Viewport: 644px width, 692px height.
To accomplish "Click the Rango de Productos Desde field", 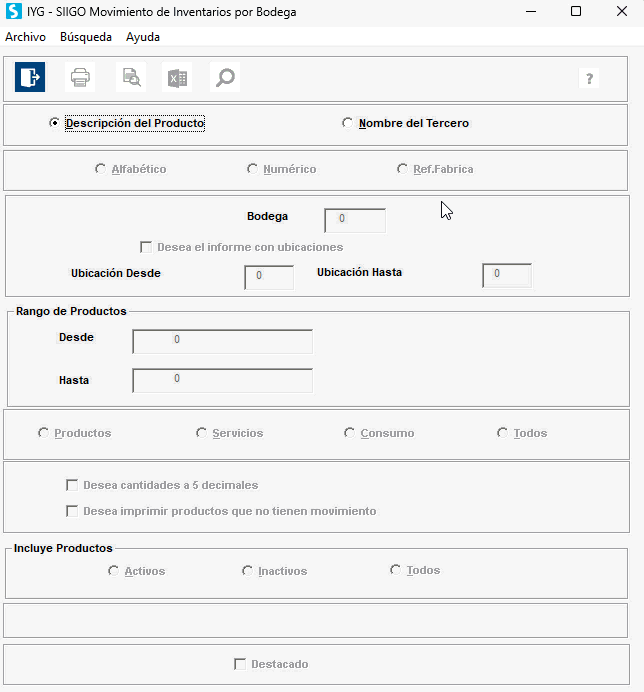I will (222, 342).
